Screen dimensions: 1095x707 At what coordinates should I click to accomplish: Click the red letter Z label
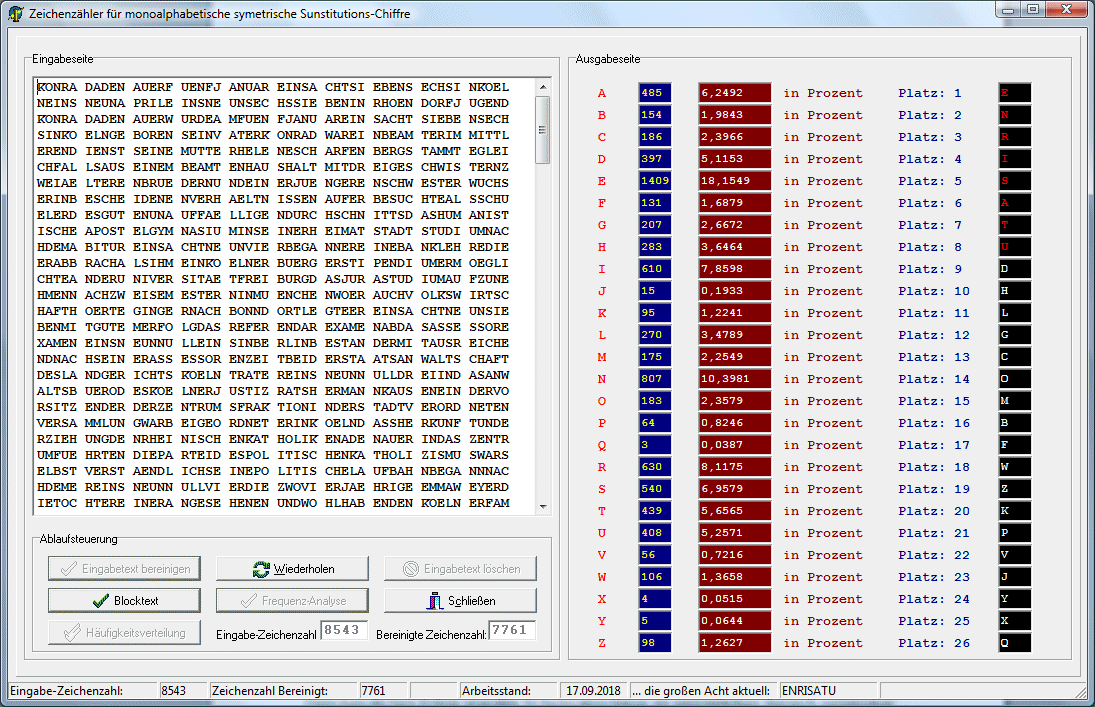602,643
